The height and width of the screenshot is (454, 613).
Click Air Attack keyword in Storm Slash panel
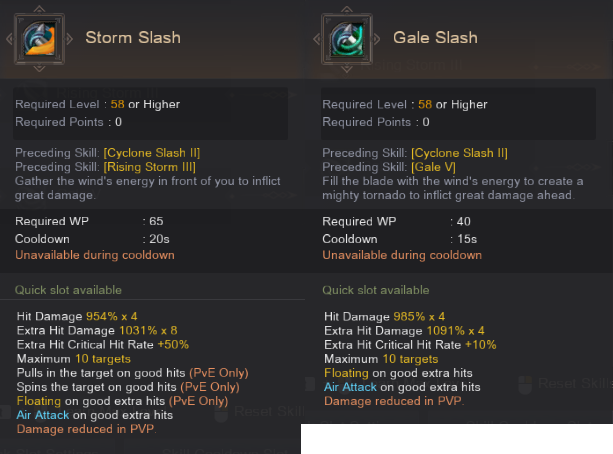point(43,415)
